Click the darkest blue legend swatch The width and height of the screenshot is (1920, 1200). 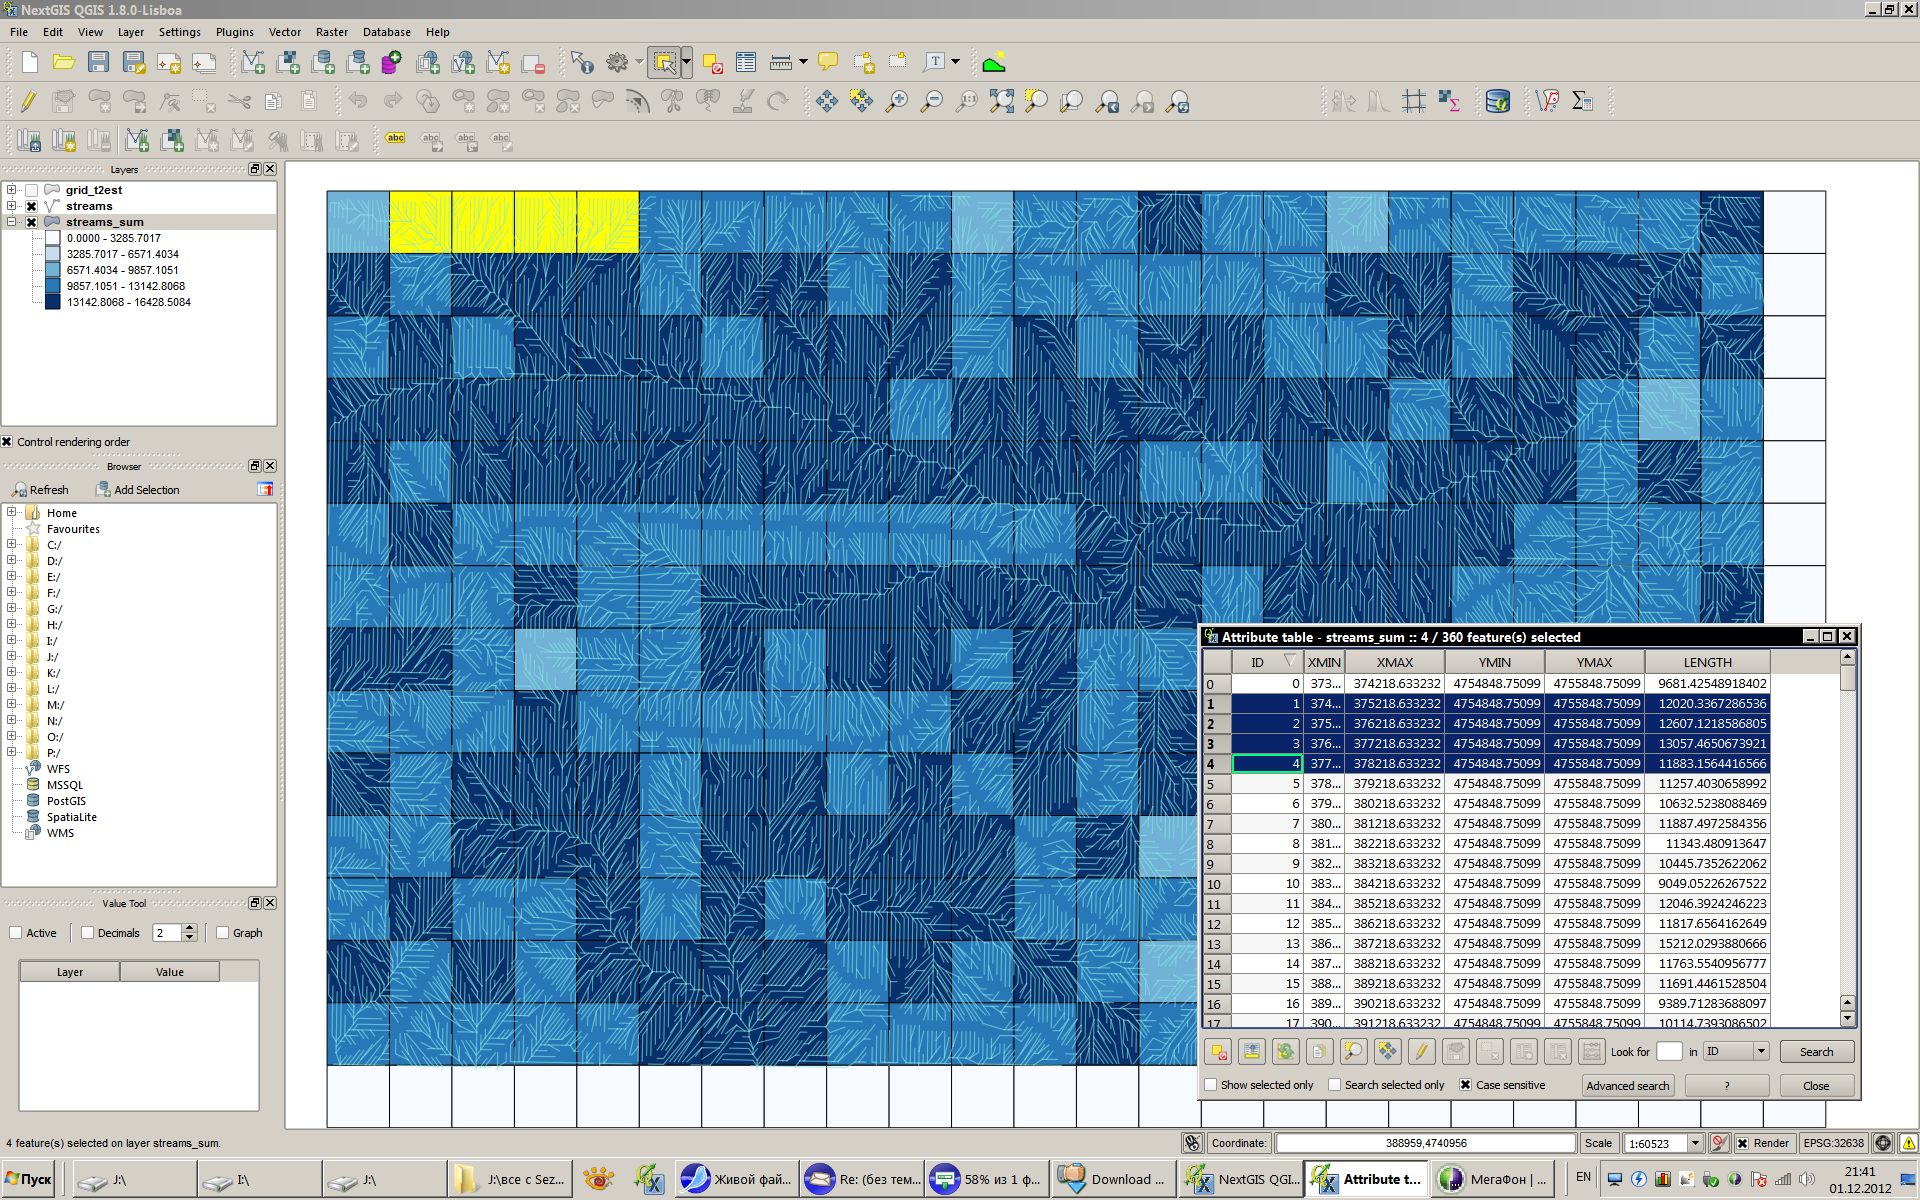pos(52,302)
